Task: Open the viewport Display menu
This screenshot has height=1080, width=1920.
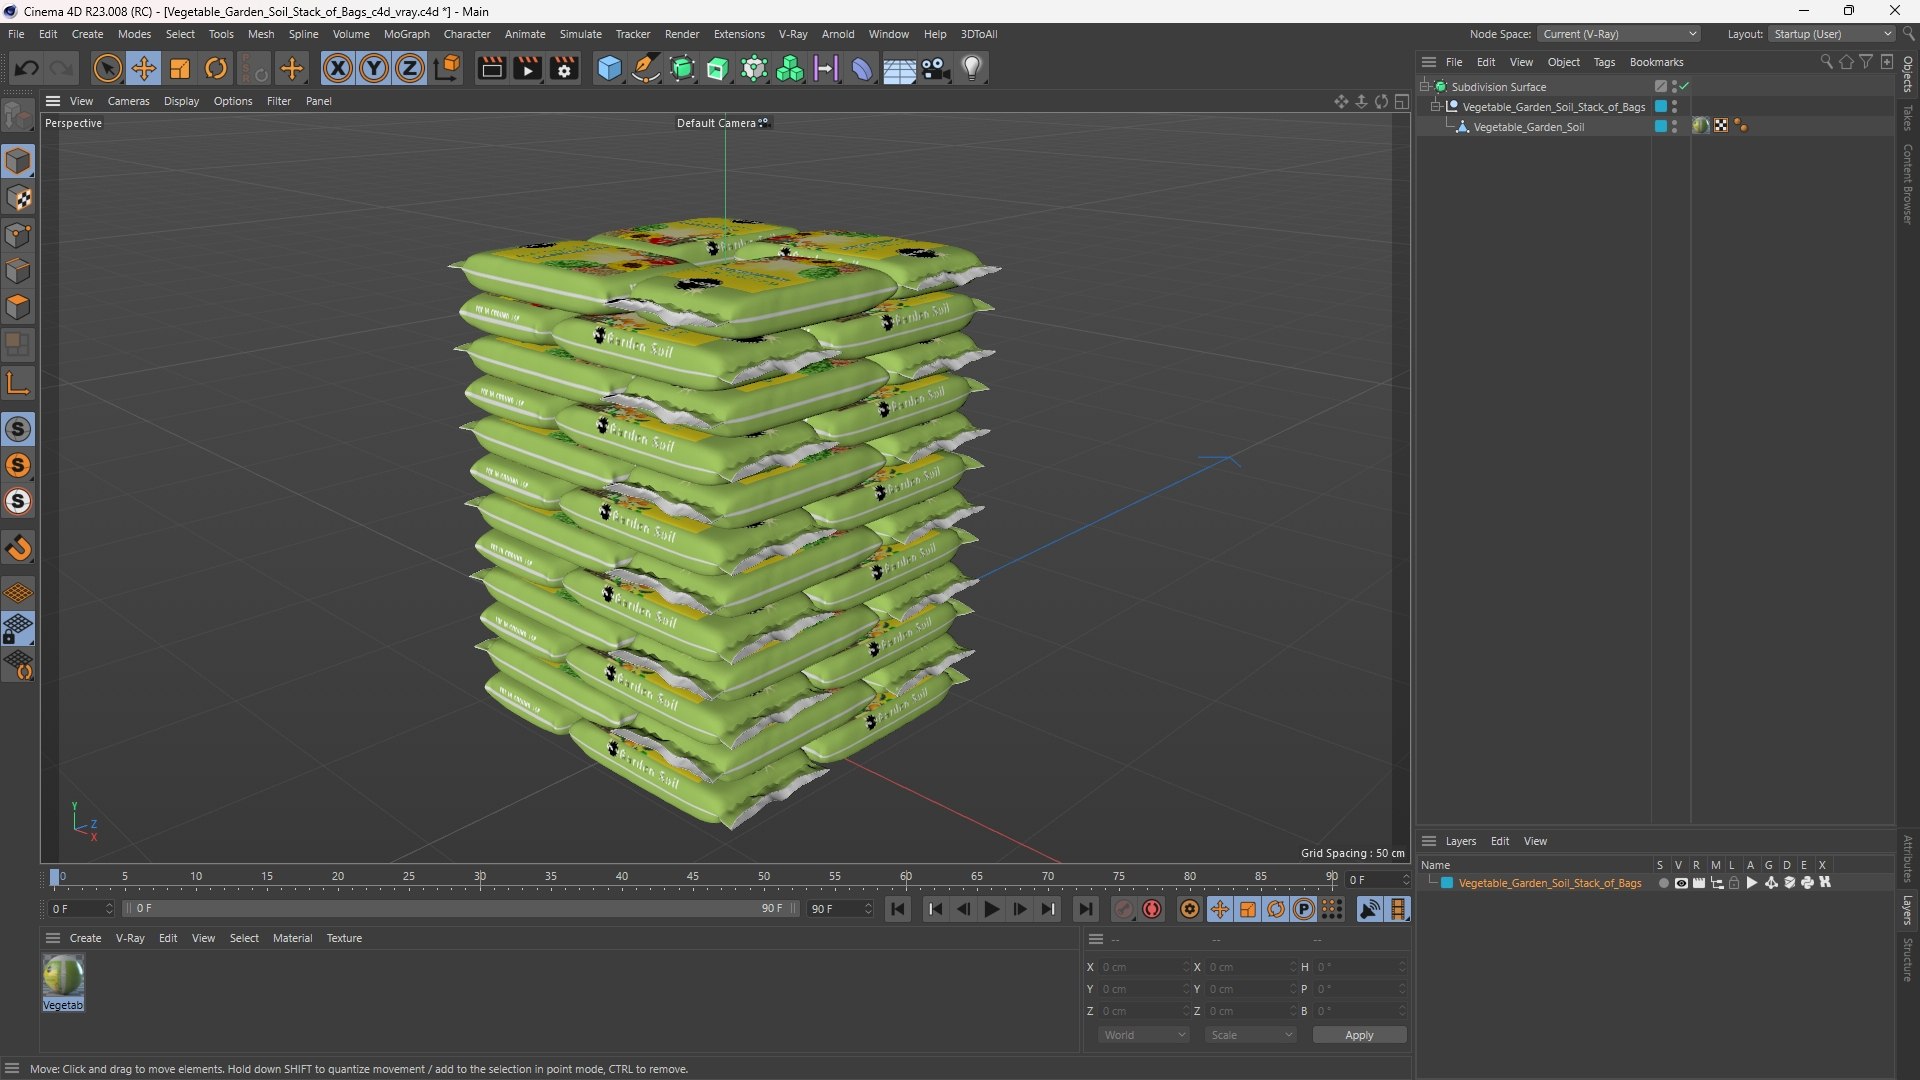Action: tap(181, 101)
